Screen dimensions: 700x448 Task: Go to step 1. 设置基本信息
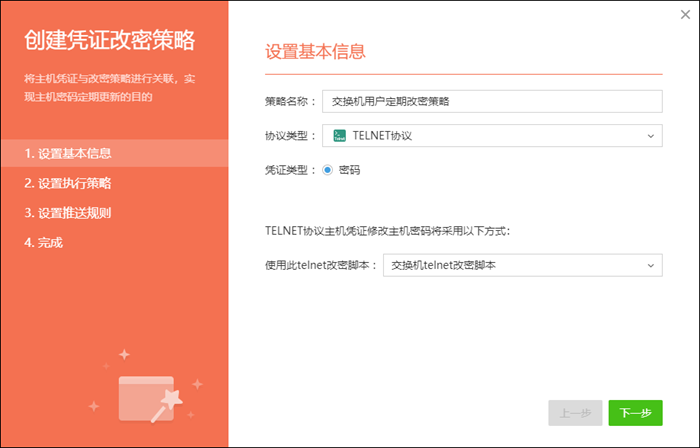point(68,154)
